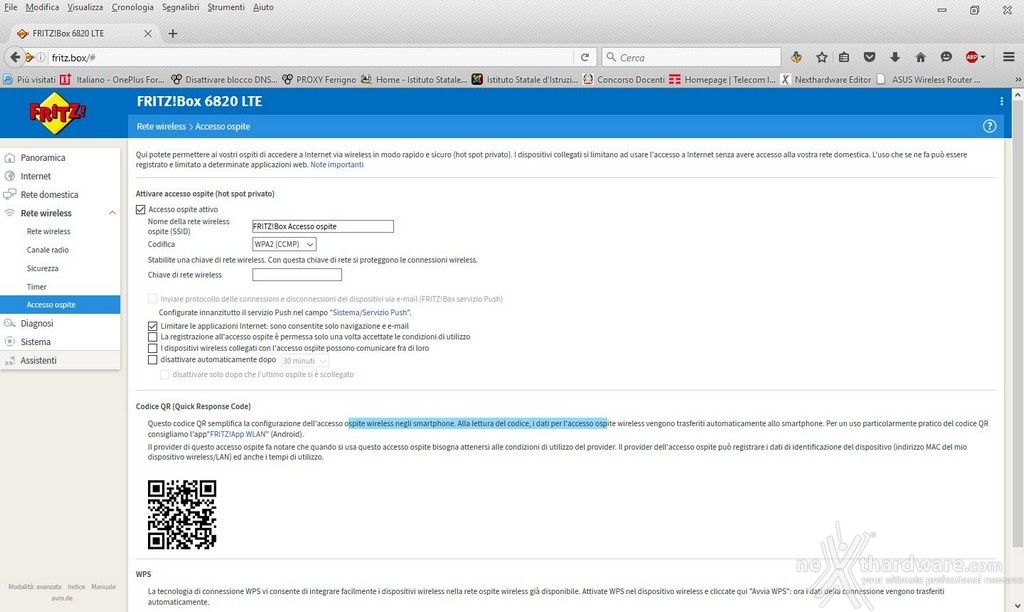Select the Sicurezza submenu item
The height and width of the screenshot is (612, 1024).
42,268
